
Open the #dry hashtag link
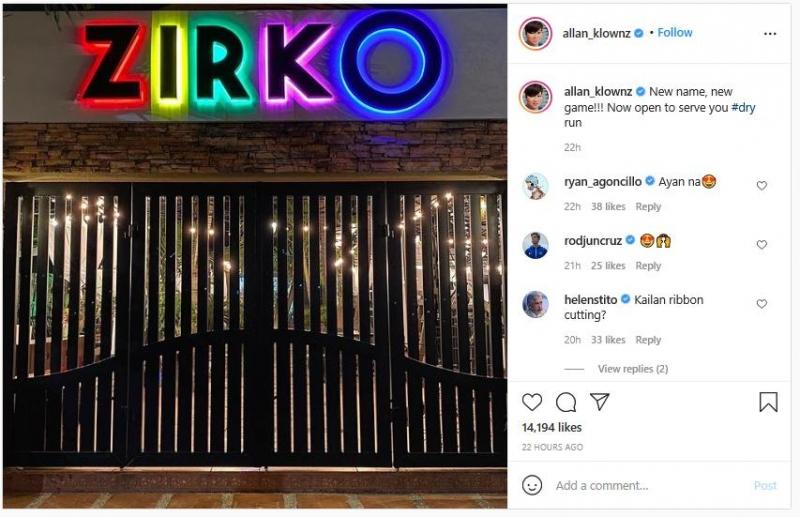(x=743, y=107)
